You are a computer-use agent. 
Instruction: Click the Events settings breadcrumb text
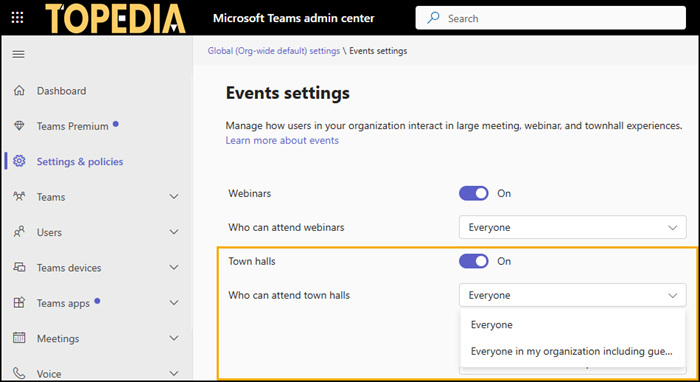click(x=378, y=51)
